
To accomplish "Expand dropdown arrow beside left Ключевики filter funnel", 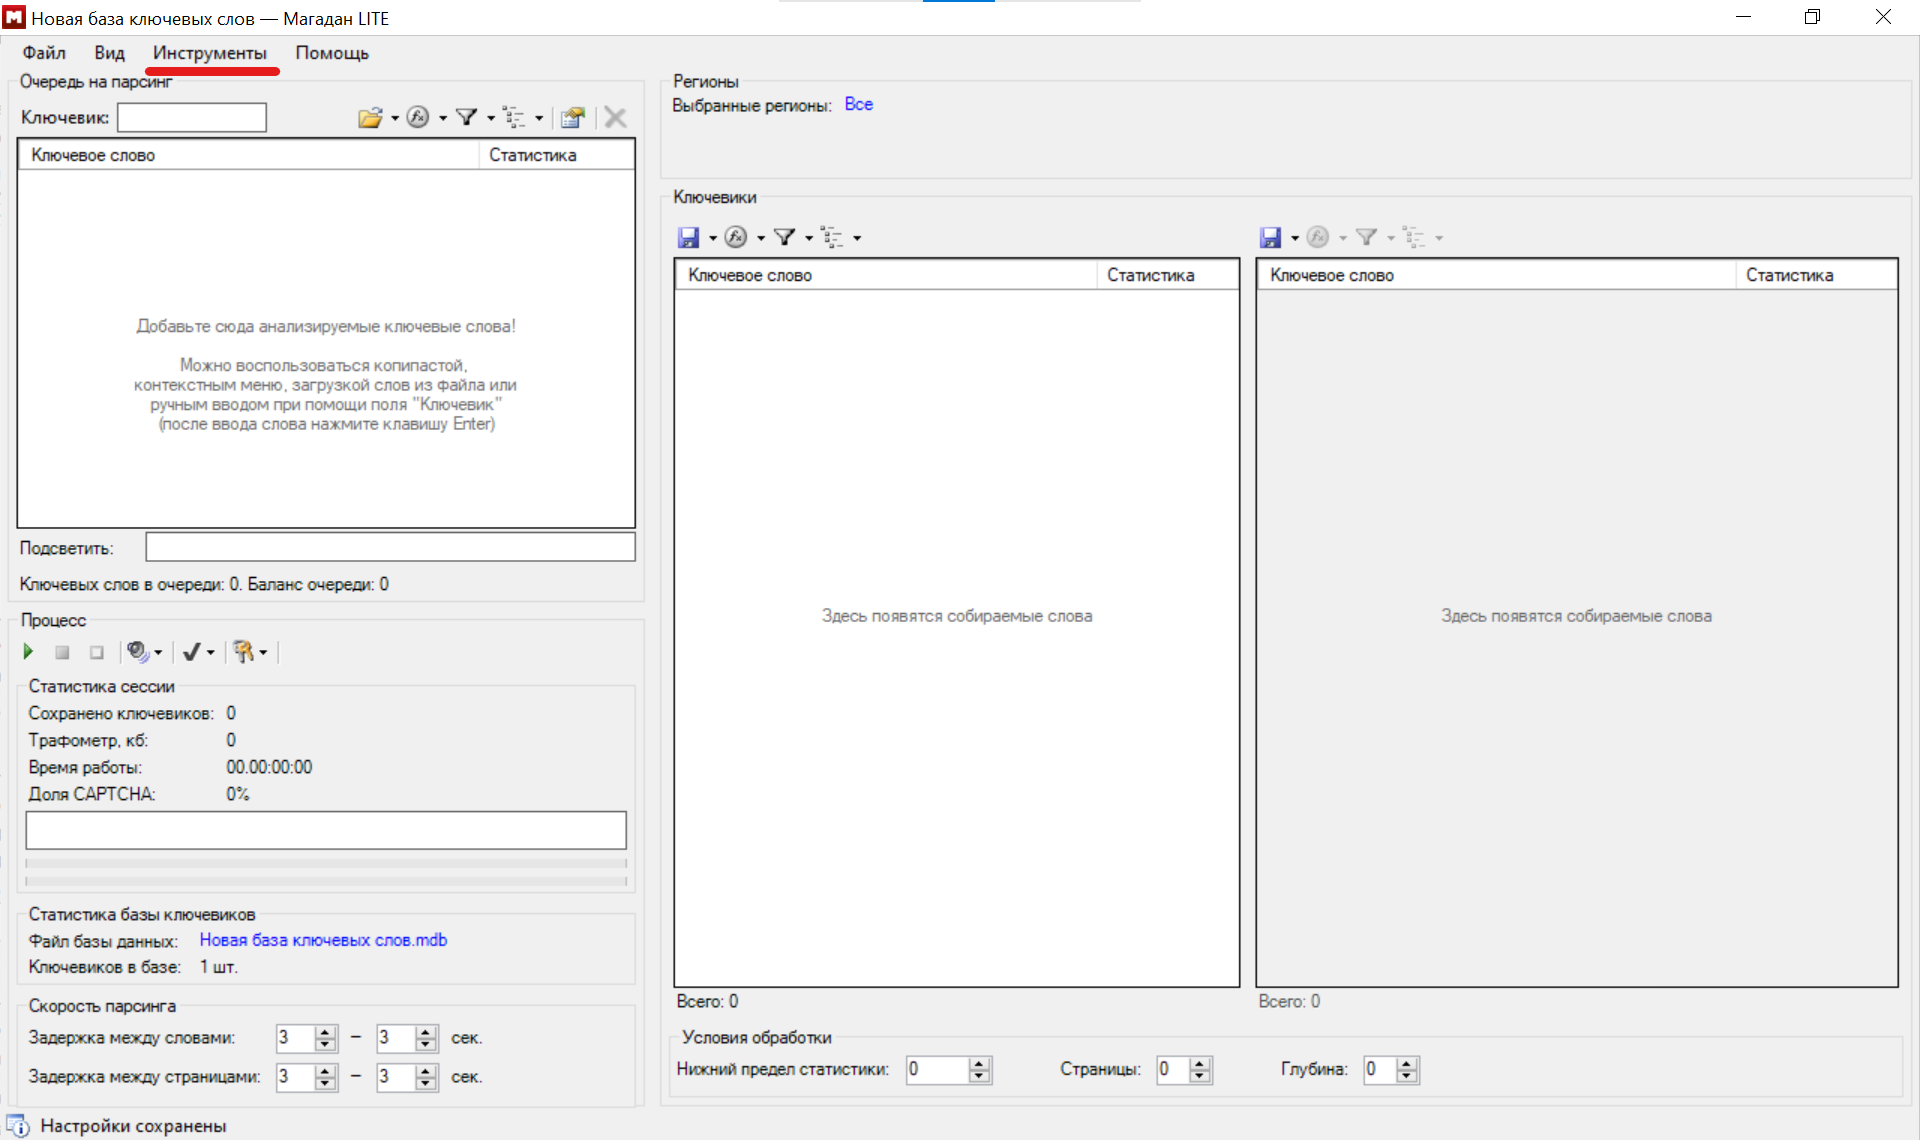I will tap(808, 238).
